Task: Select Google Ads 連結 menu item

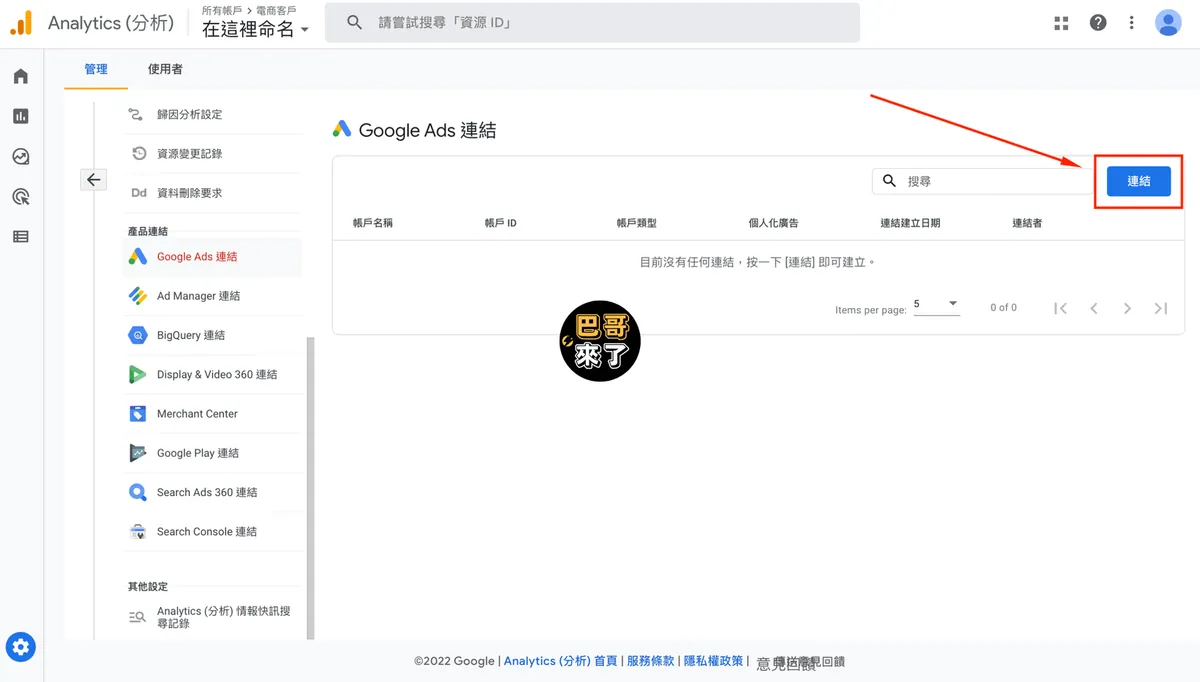Action: (212, 257)
